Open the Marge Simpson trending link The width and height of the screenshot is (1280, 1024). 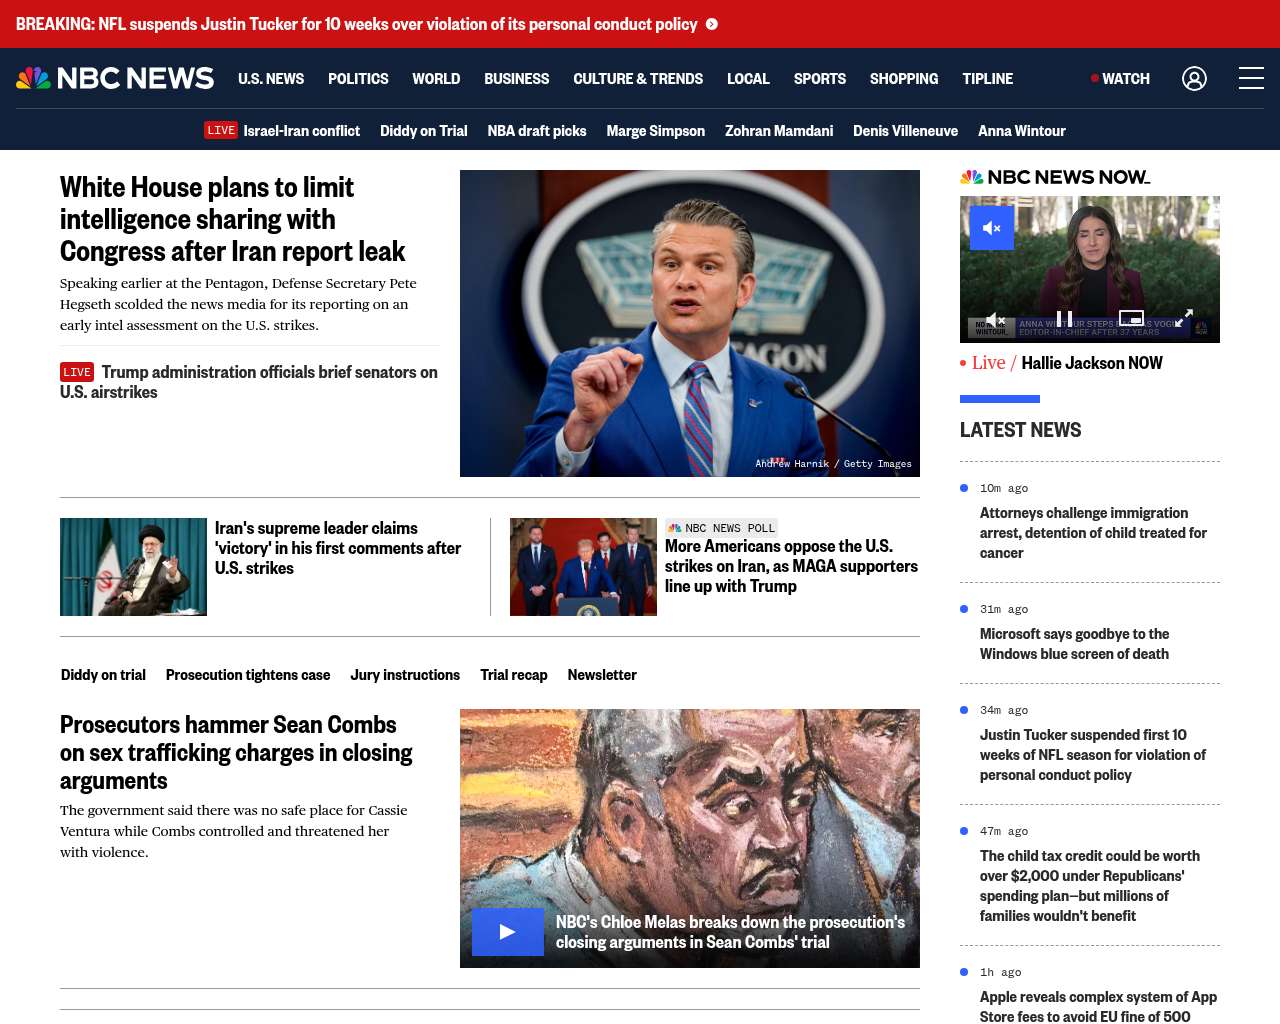655,131
